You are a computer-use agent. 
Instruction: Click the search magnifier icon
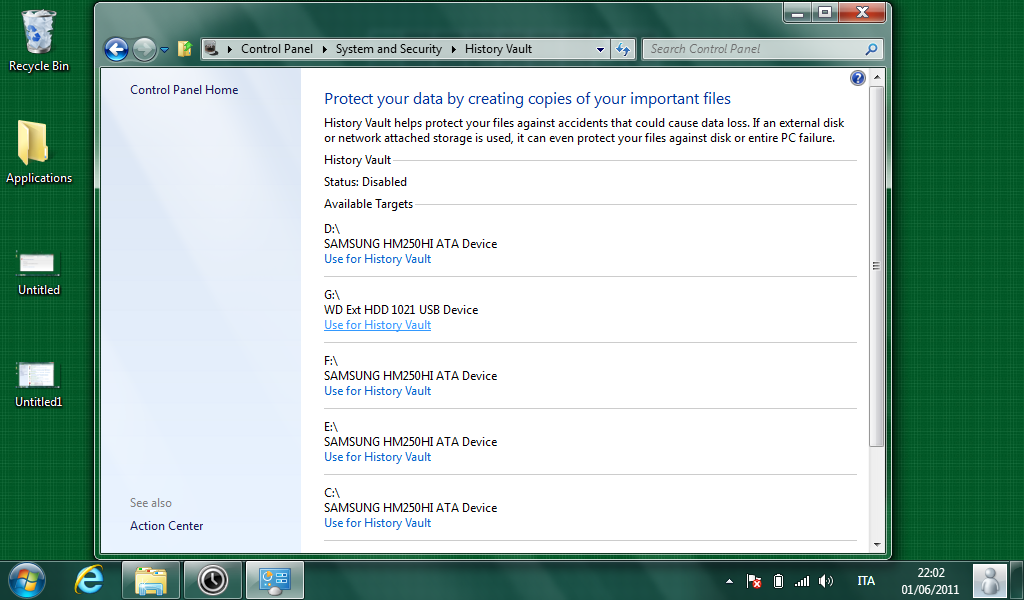click(x=871, y=49)
